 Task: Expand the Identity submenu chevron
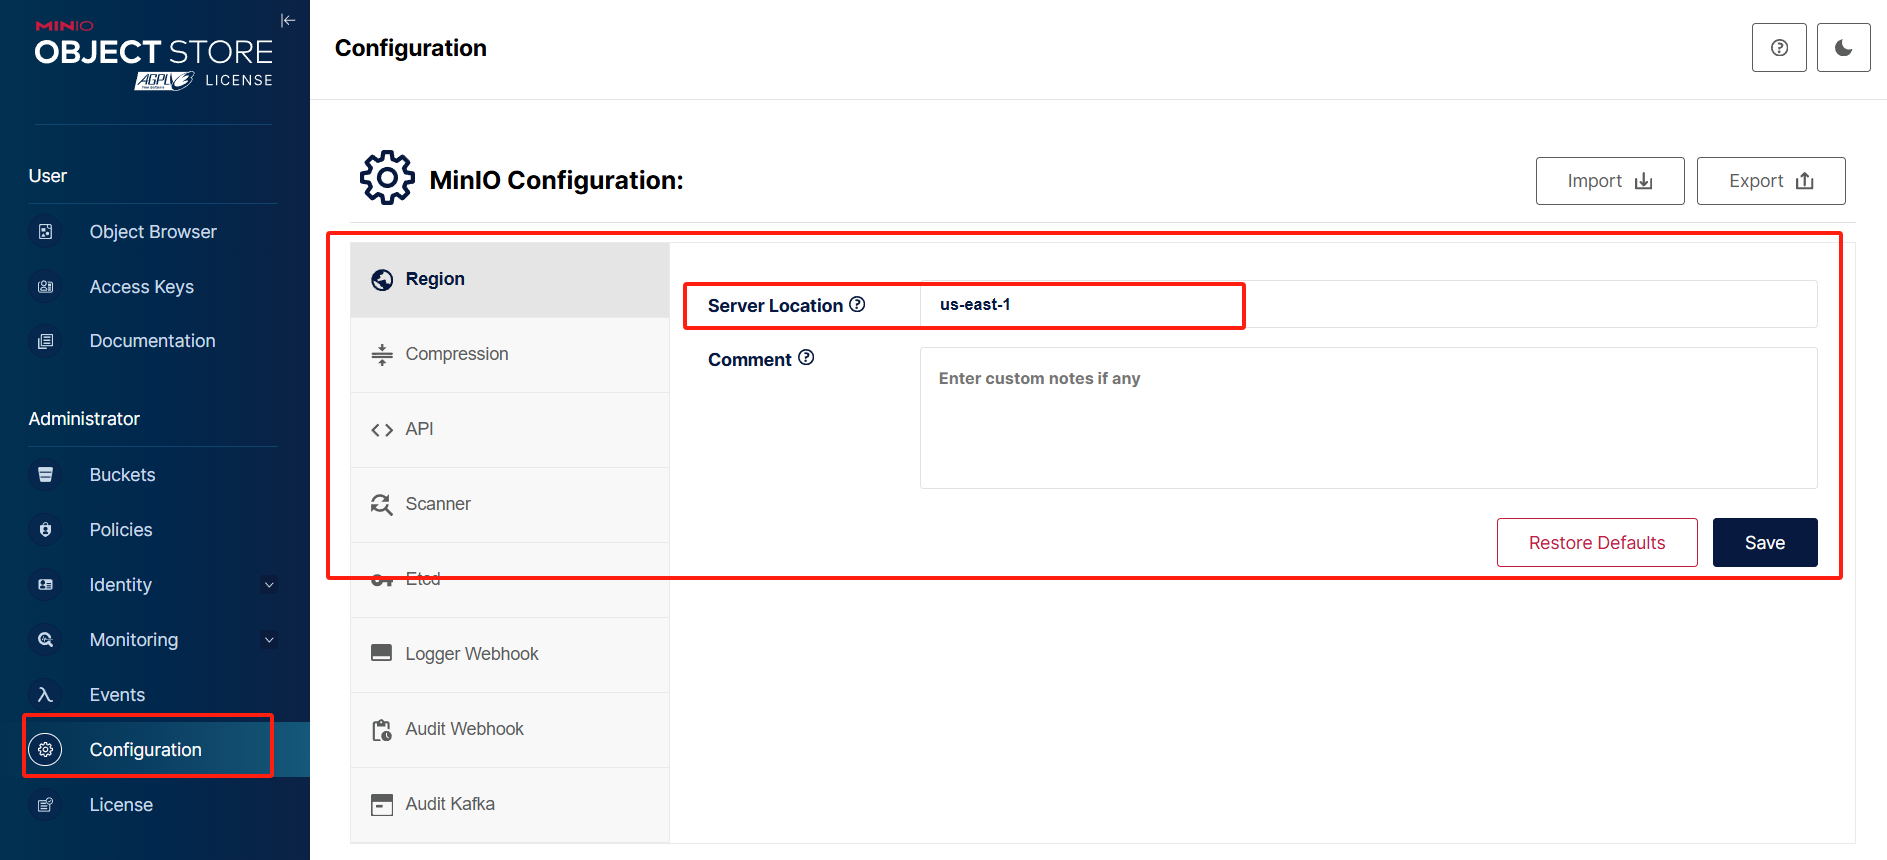(x=269, y=585)
